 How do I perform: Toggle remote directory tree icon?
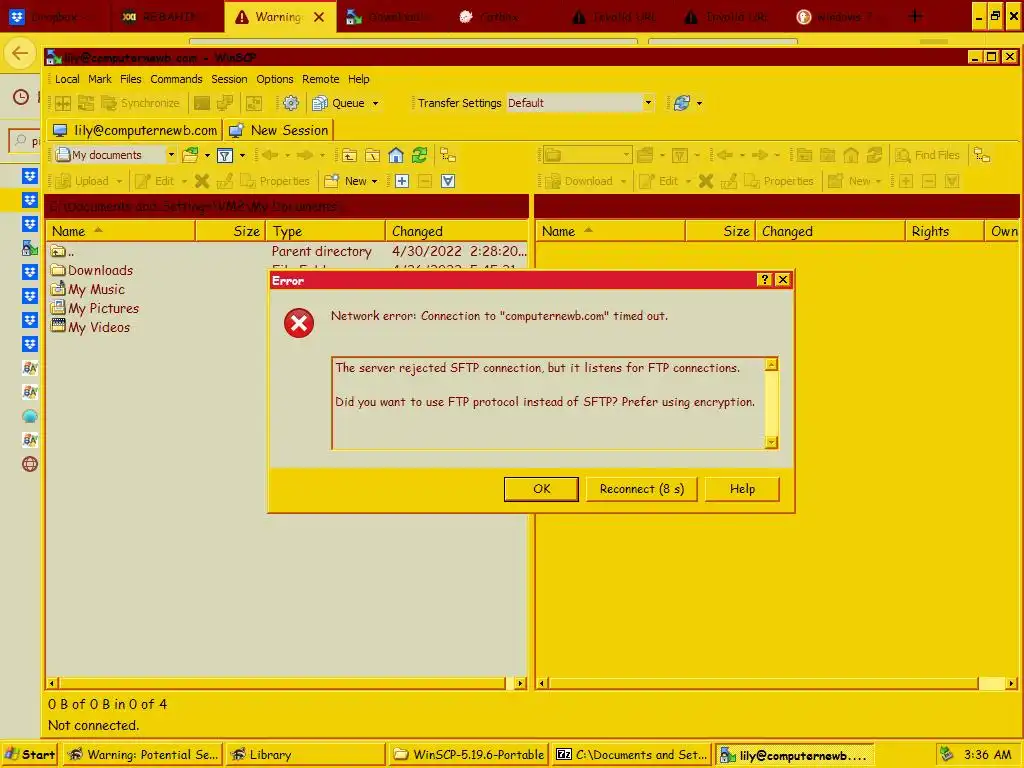[x=982, y=155]
